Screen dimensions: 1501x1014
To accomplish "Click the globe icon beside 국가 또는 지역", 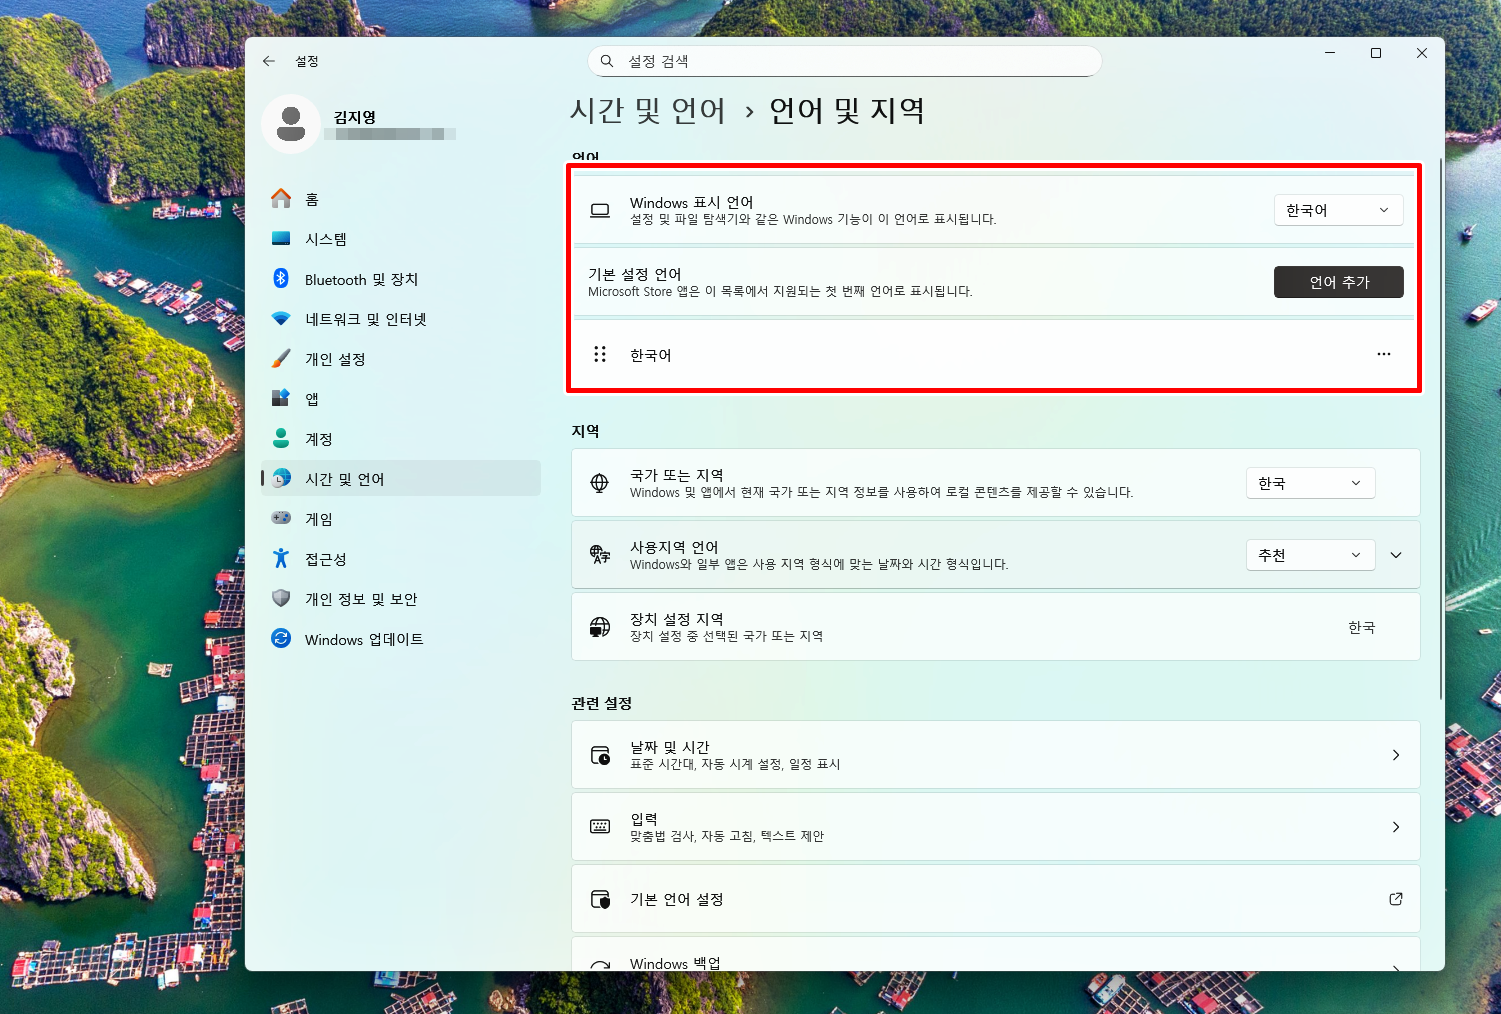I will point(600,483).
